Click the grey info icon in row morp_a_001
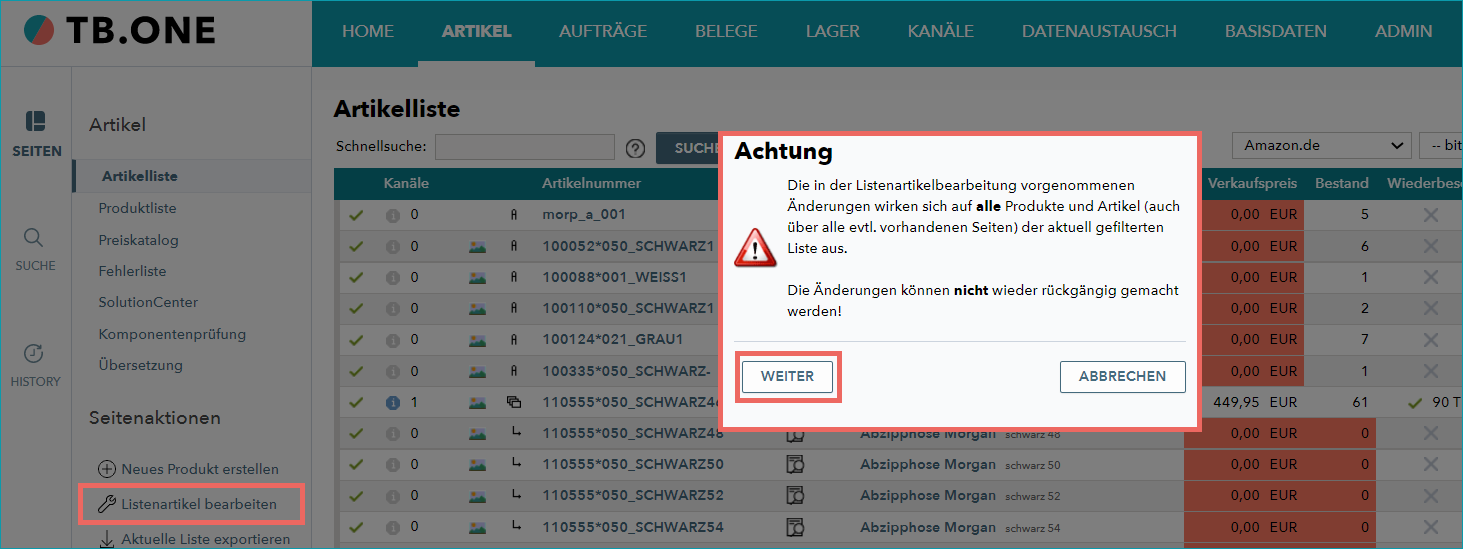 pyautogui.click(x=393, y=215)
